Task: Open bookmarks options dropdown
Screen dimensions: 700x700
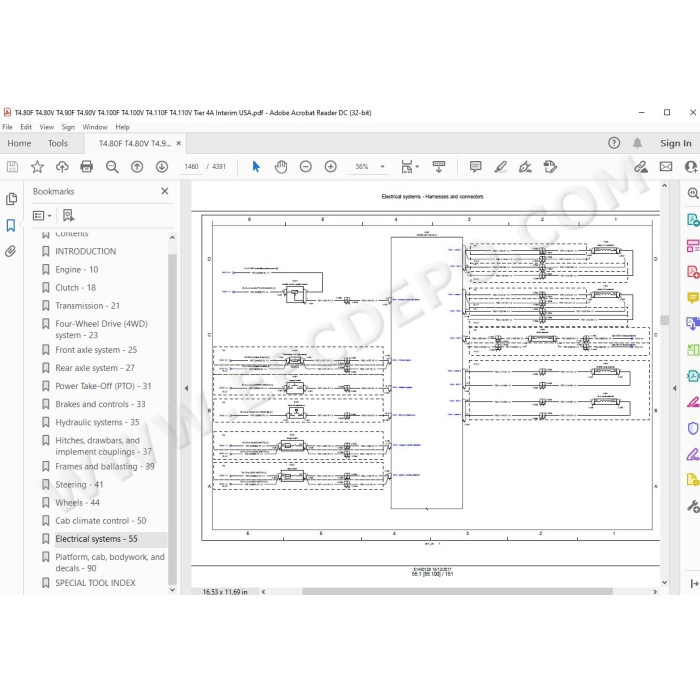Action: coord(42,216)
